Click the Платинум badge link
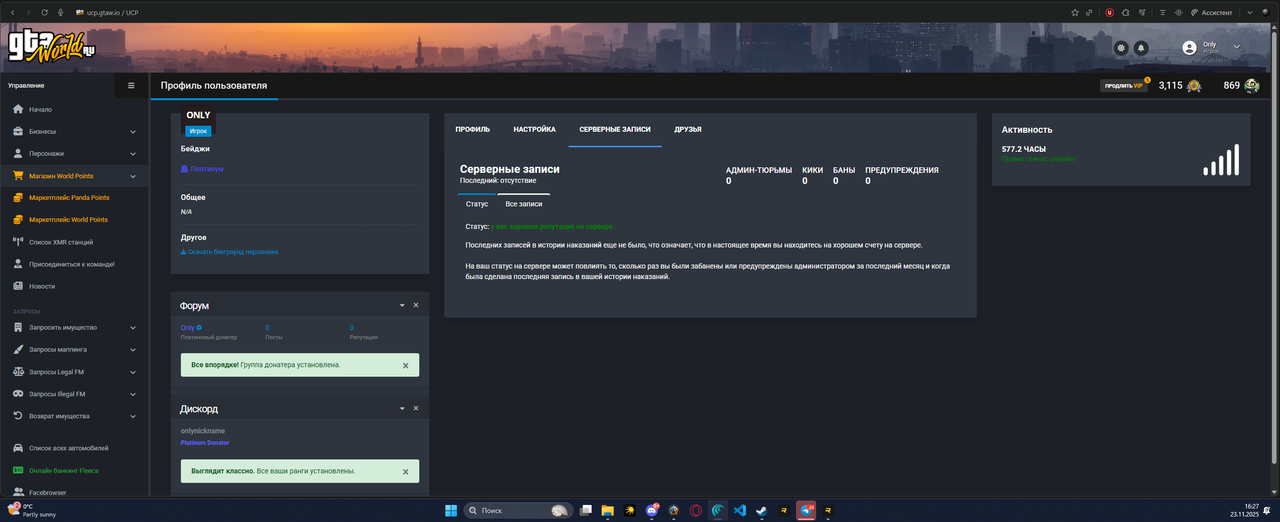Image resolution: width=1280 pixels, height=522 pixels. (202, 169)
